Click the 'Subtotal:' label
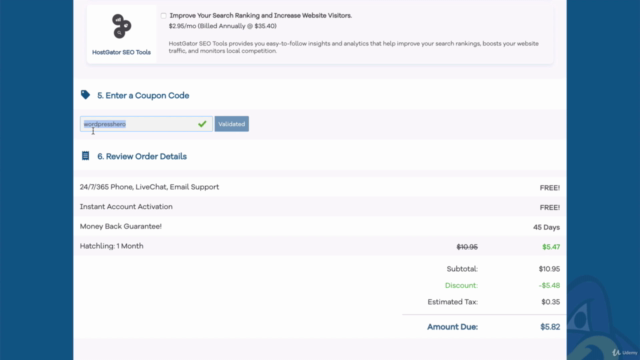The image size is (640, 360). pyautogui.click(x=462, y=269)
